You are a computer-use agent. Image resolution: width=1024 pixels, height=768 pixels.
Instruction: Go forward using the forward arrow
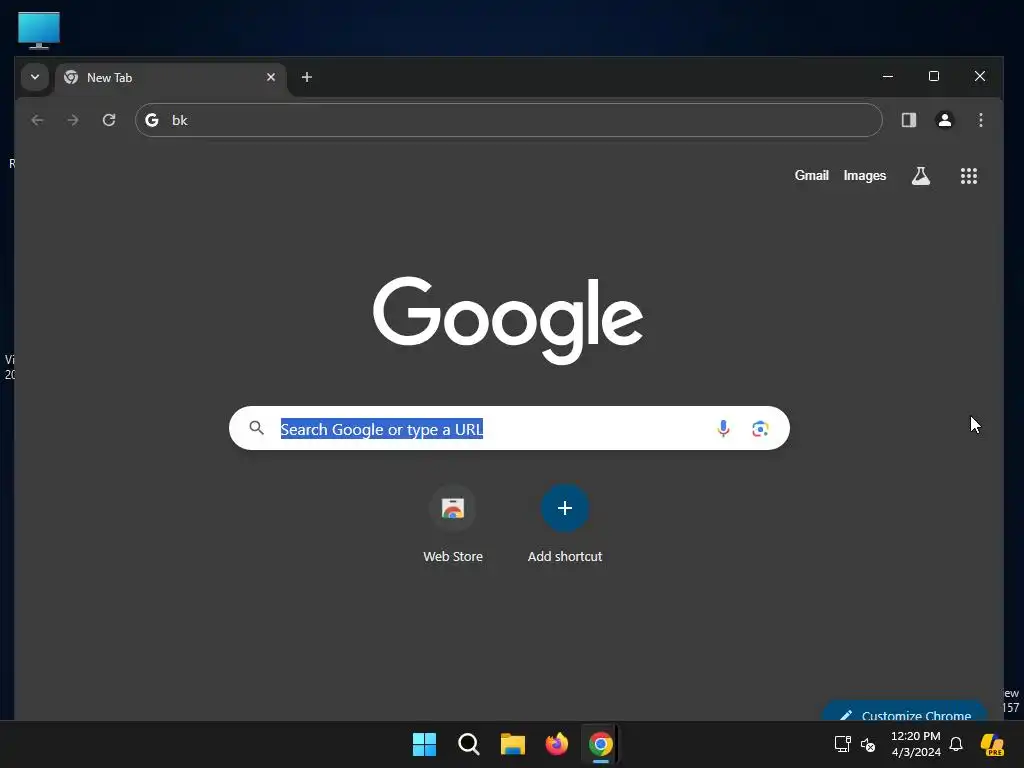[73, 120]
